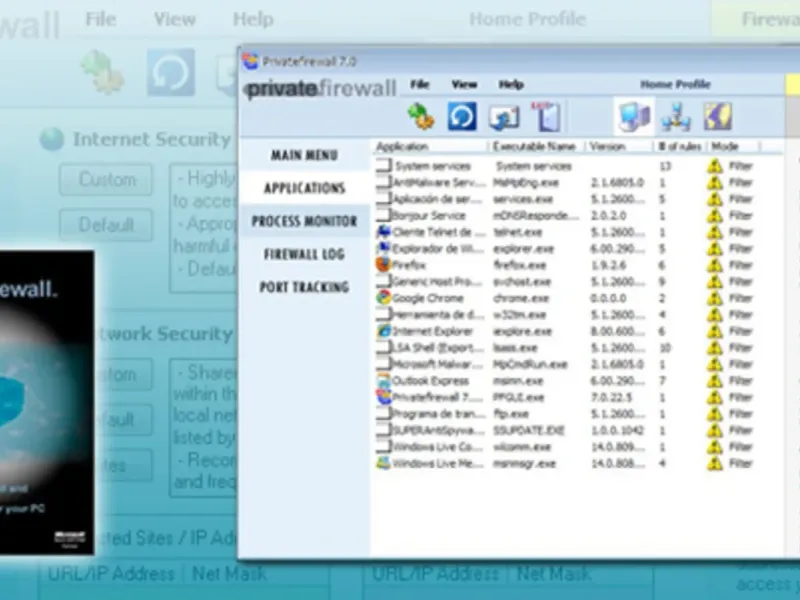Screen dimensions: 800x600
Task: Click the green gears settings toolbar icon in Privatefirewall 7.0
Action: point(421,116)
